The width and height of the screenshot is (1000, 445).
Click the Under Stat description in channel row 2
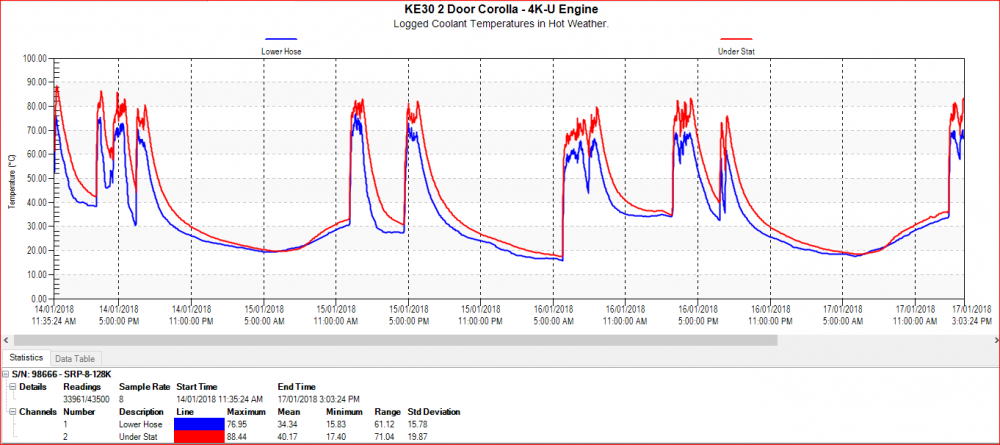(136, 437)
